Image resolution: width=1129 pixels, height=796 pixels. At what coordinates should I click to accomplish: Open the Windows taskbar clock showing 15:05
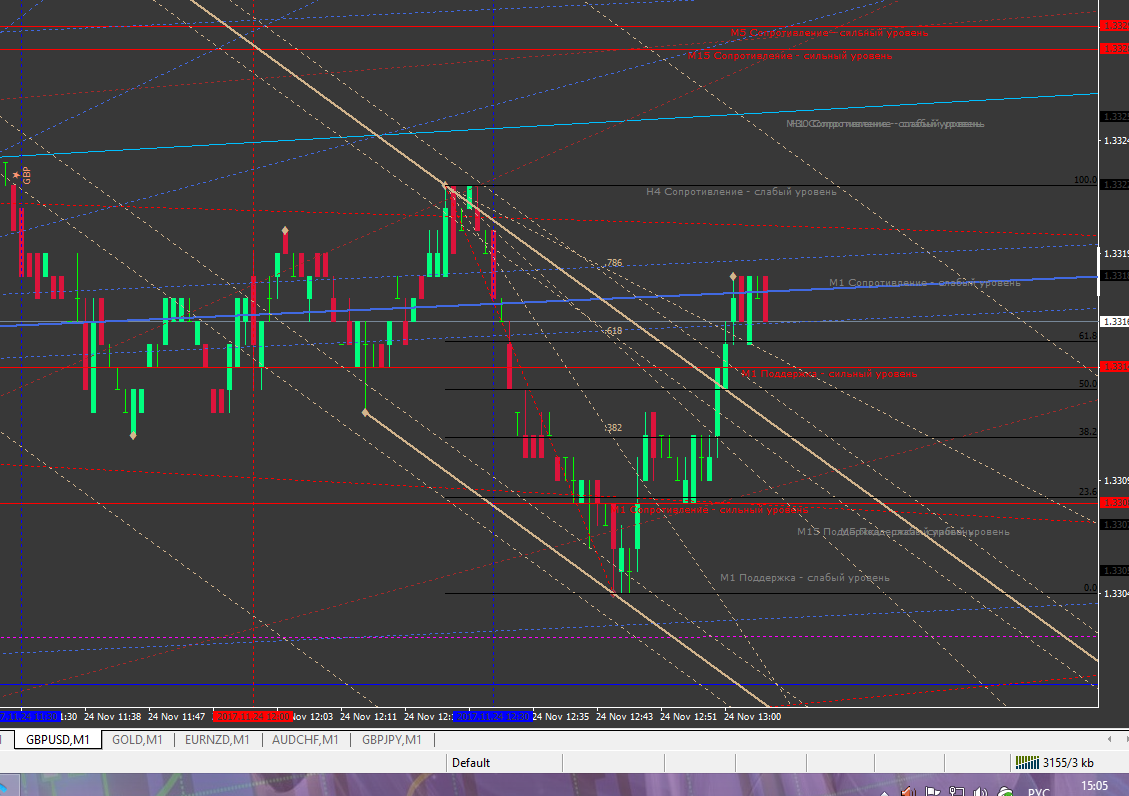(1094, 785)
